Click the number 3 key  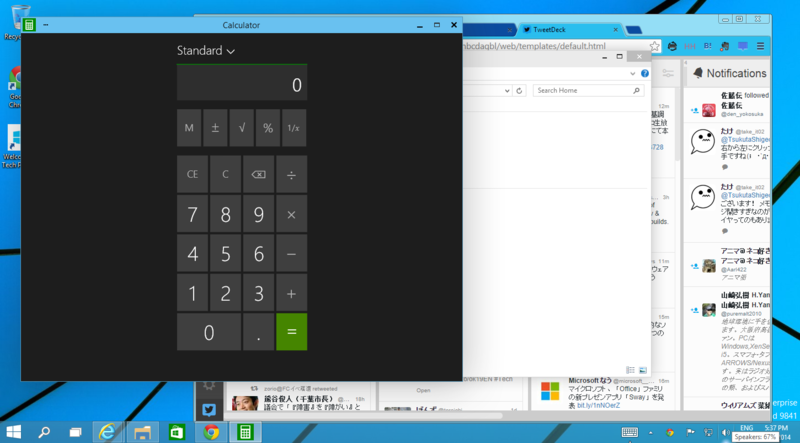[x=259, y=292]
